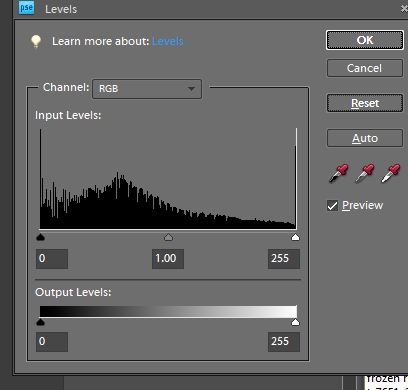Click the output levels white slider
The height and width of the screenshot is (390, 408).
(295, 322)
